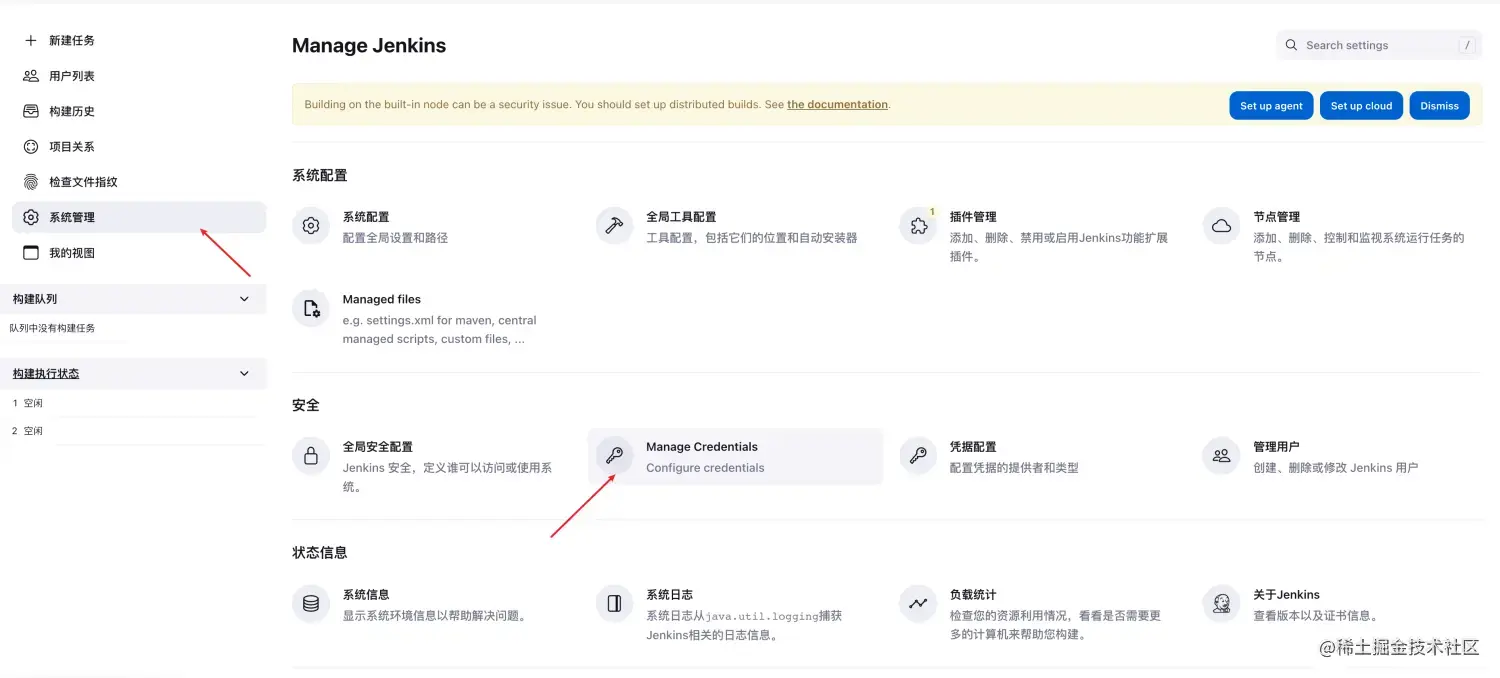Open the 构建执行状态 link
Viewport: 1500px width, 678px height.
click(x=46, y=373)
